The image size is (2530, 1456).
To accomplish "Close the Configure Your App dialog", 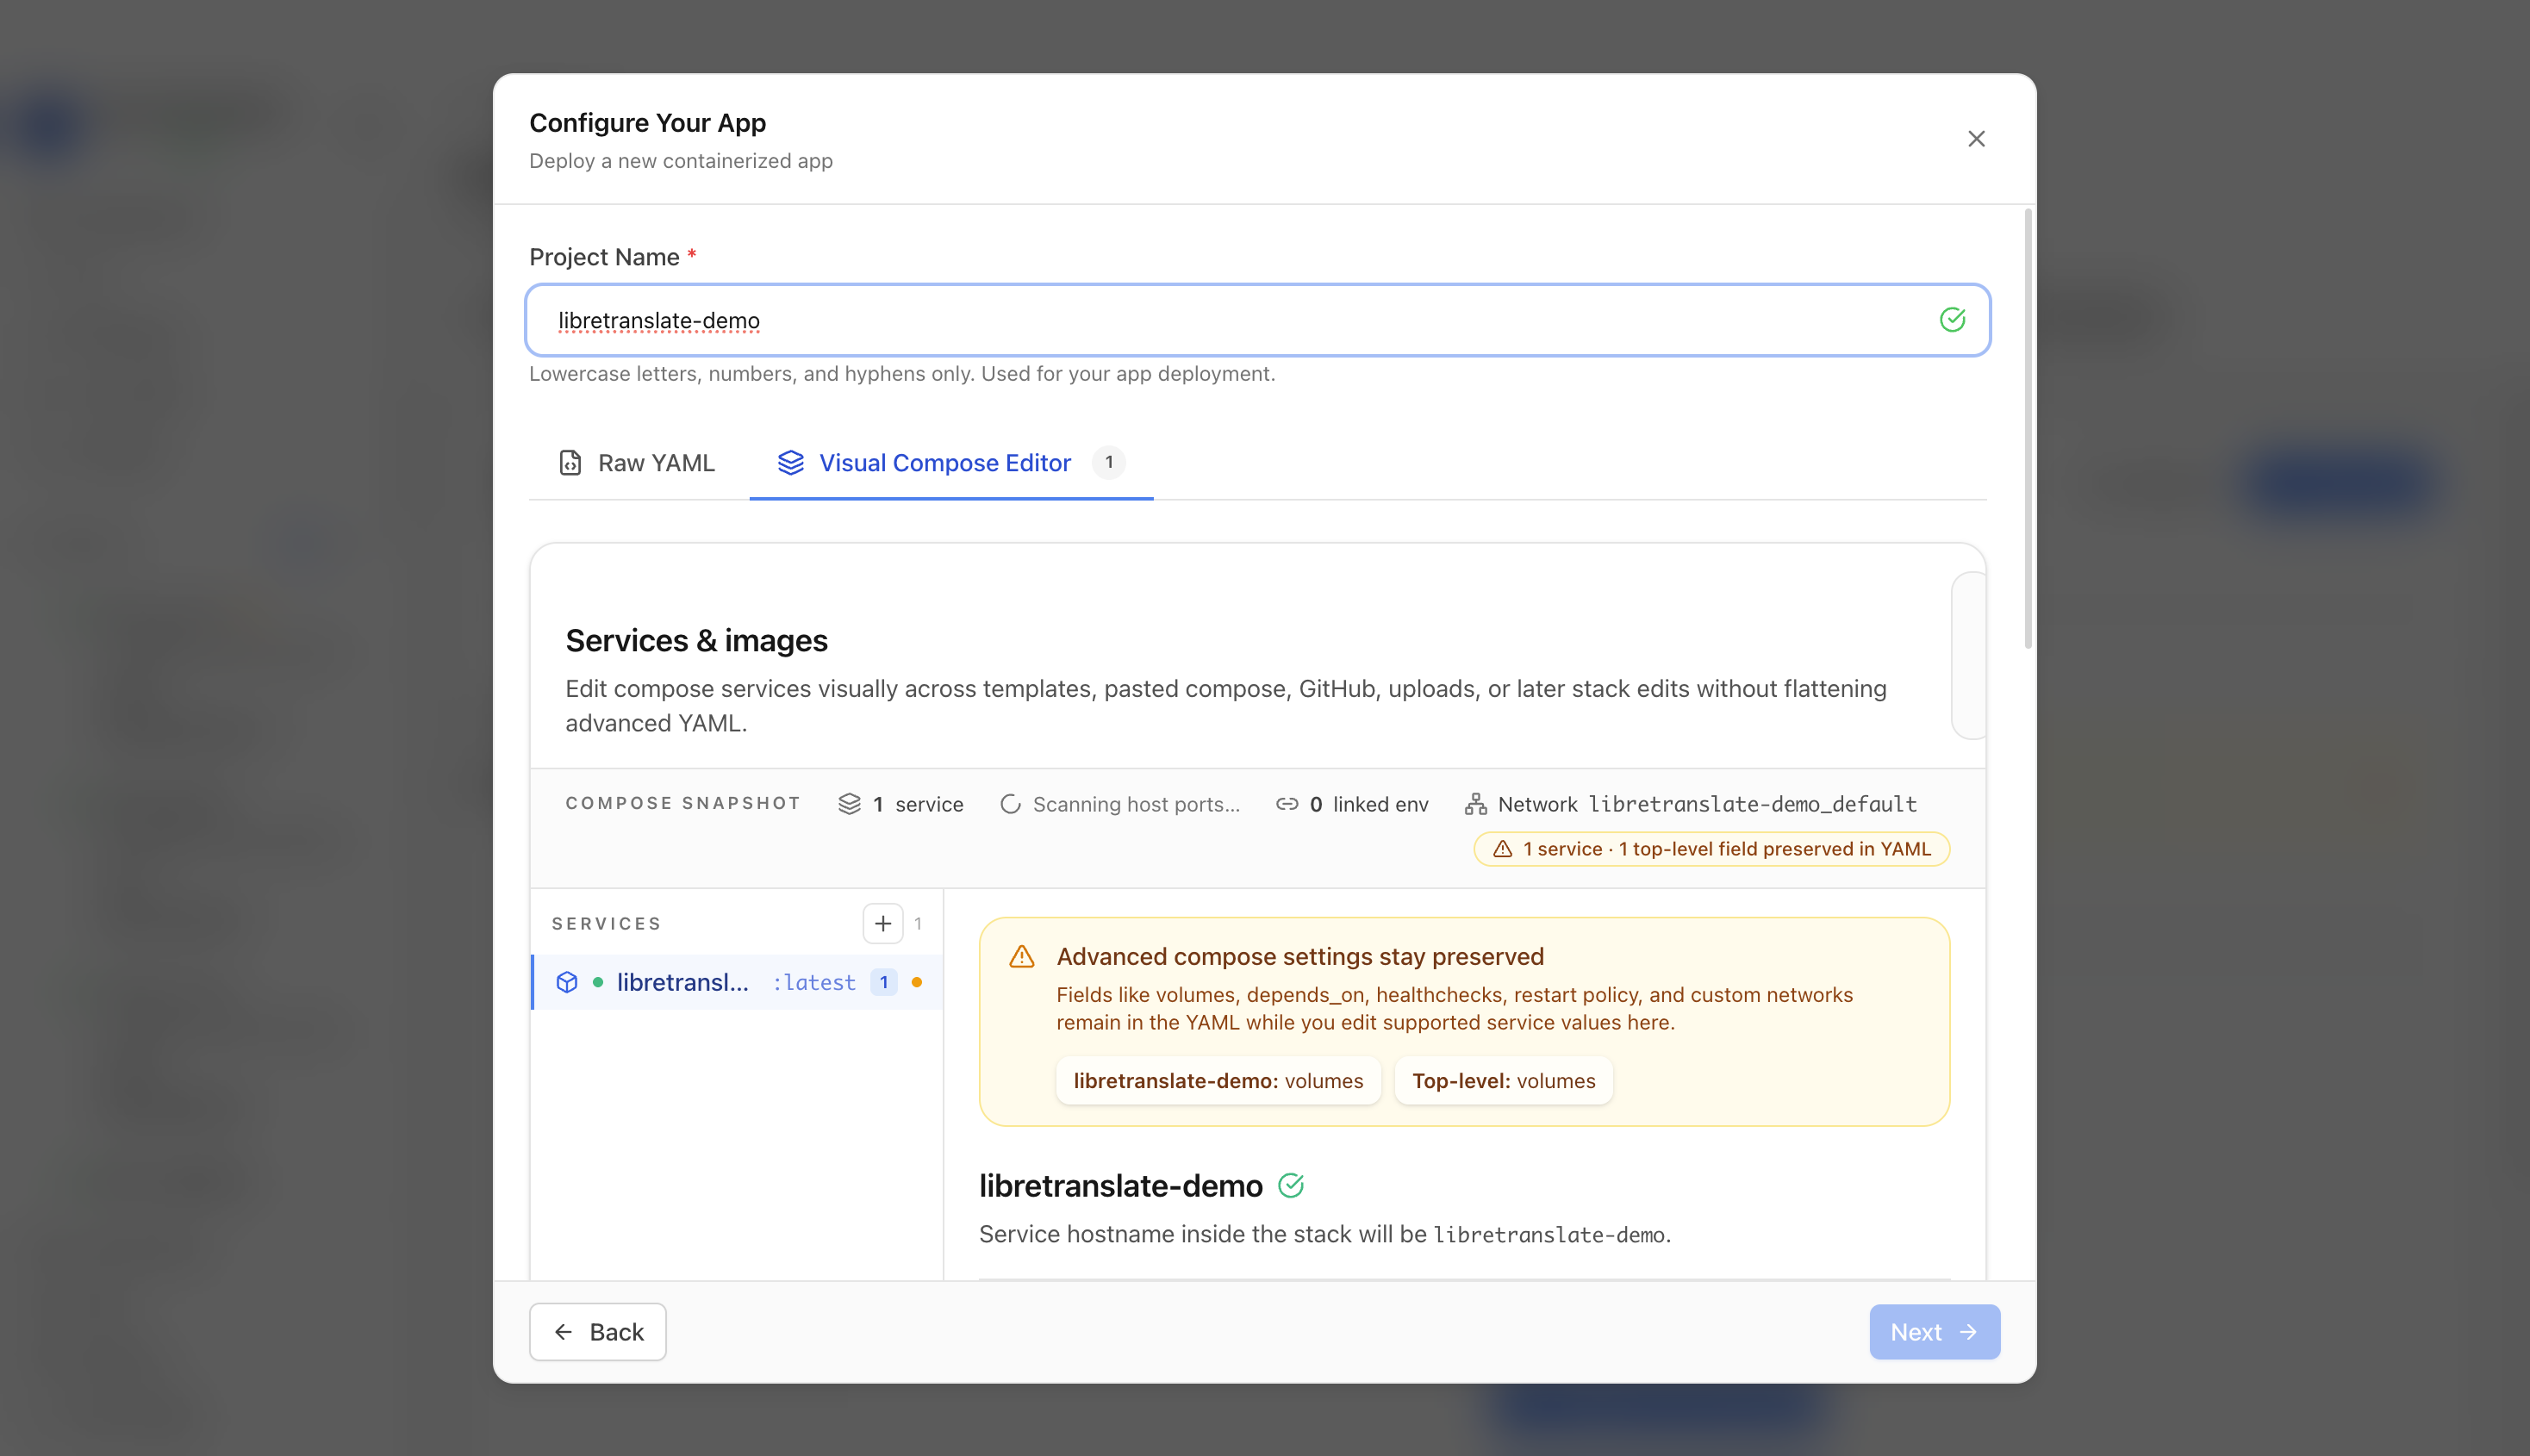I will coord(1976,139).
